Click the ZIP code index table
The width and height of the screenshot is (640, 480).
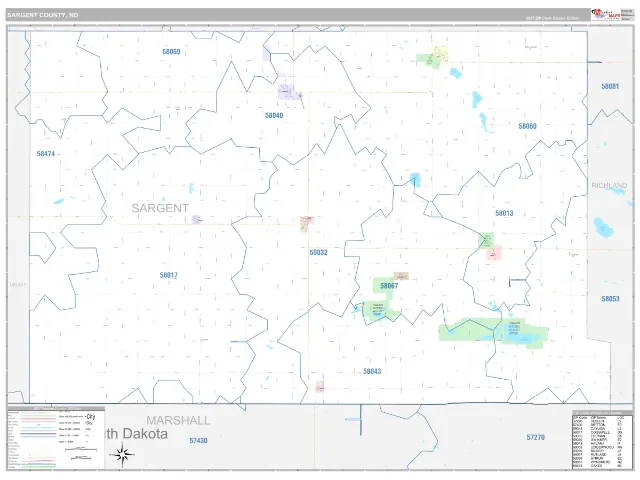(602, 440)
